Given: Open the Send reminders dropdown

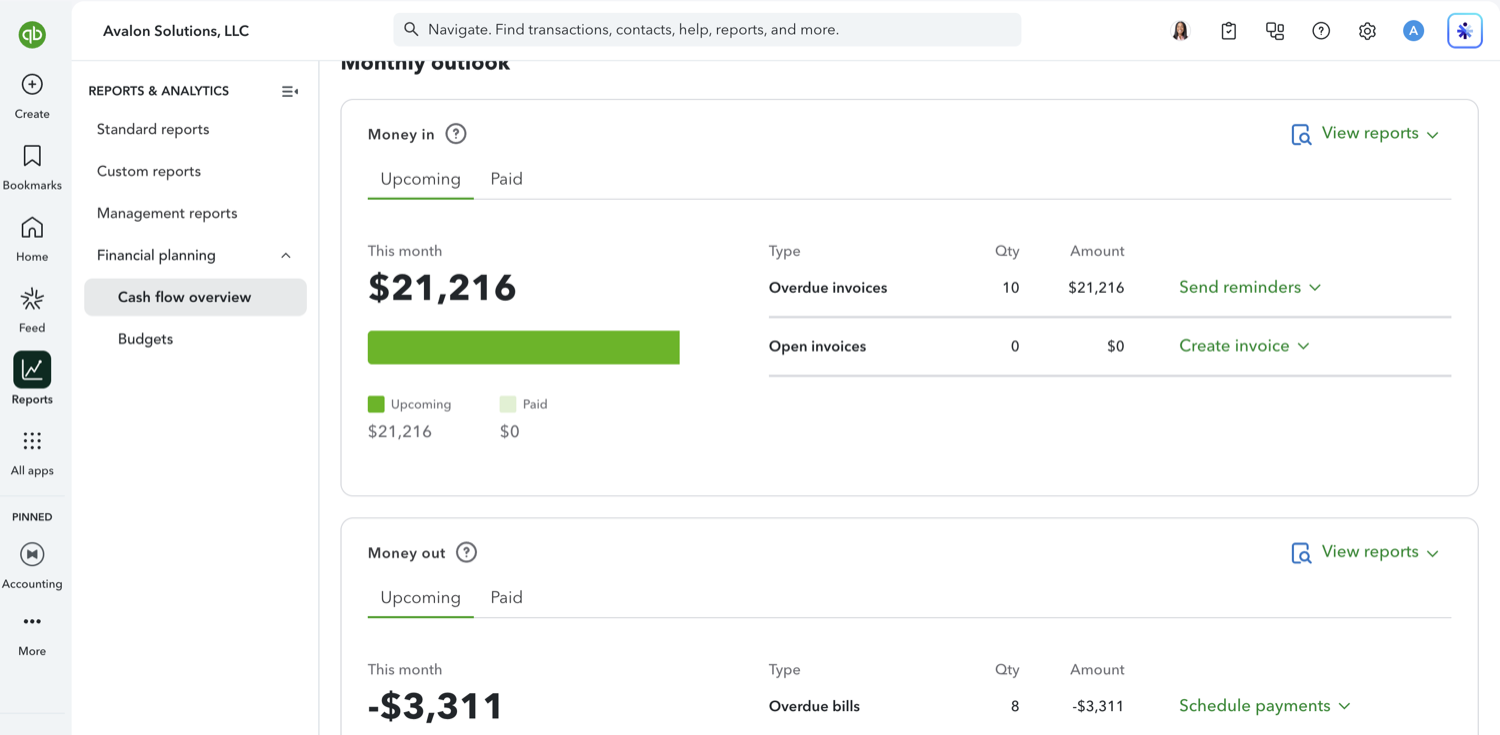Looking at the screenshot, I should (x=1250, y=287).
